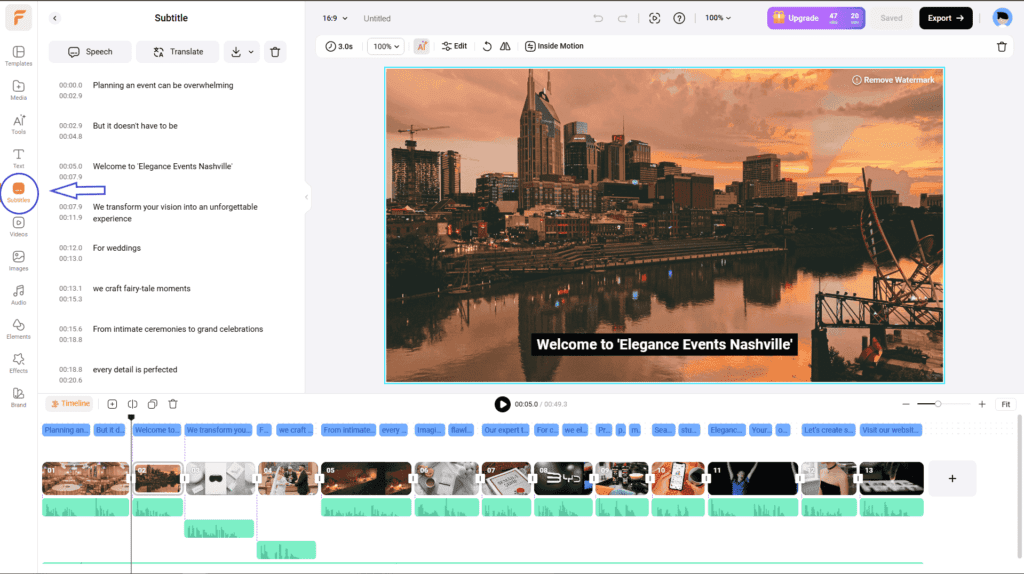
Task: Select subtitle 'Planning an event can be overwhelming'
Action: pyautogui.click(x=163, y=86)
